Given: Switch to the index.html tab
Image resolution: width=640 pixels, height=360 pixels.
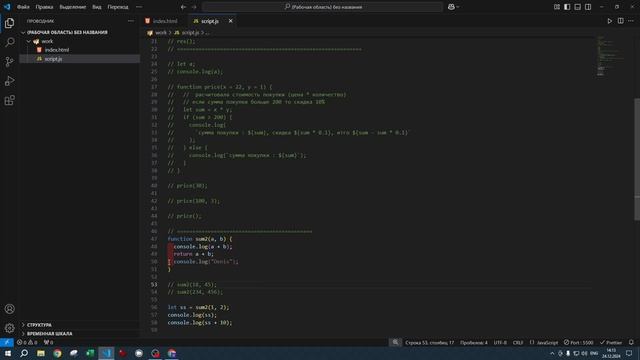Looking at the screenshot, I should (165, 21).
